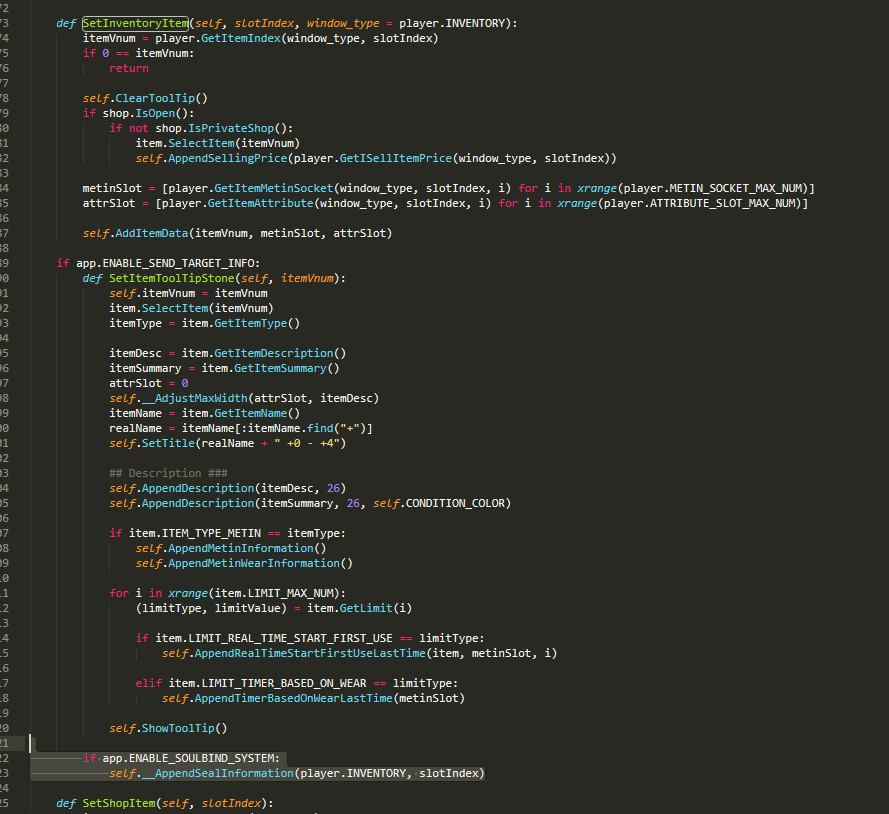Click 'item.SelectItem(itemVnum)' under IsPrivateShop

click(218, 143)
